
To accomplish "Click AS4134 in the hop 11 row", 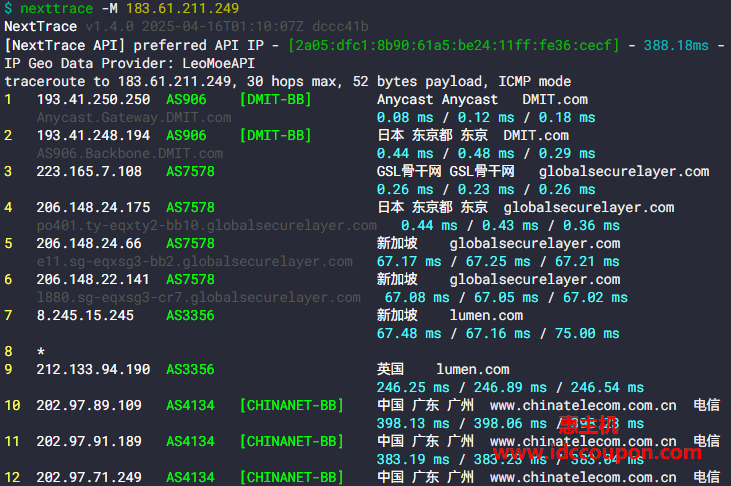I will click(x=190, y=441).
